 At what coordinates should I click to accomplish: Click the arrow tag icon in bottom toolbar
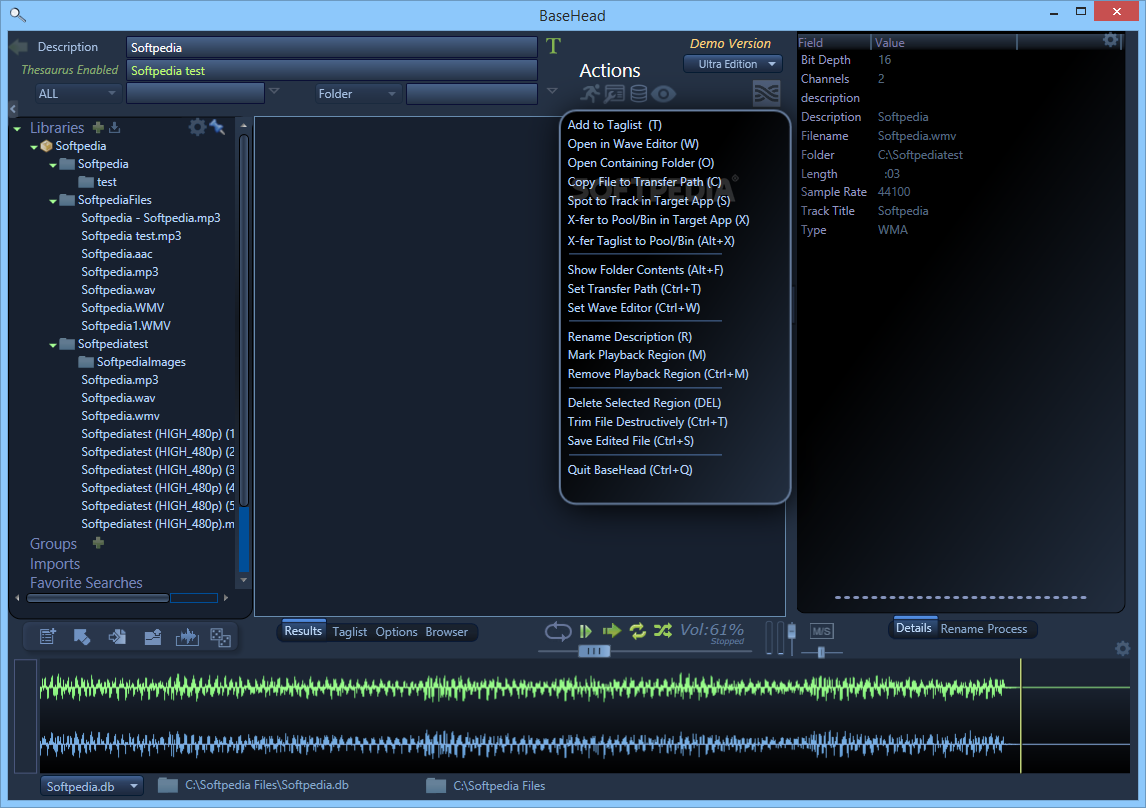[x=82, y=637]
